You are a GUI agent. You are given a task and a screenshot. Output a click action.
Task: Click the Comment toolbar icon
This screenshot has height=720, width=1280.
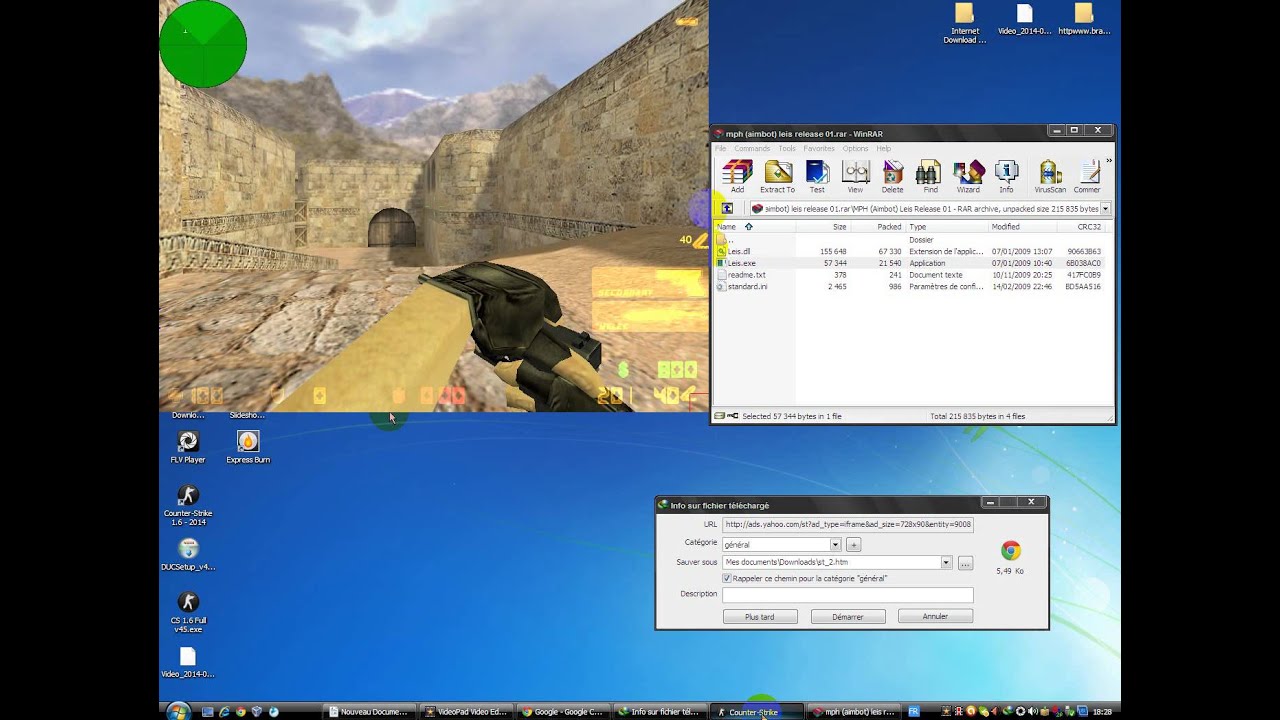(1087, 176)
